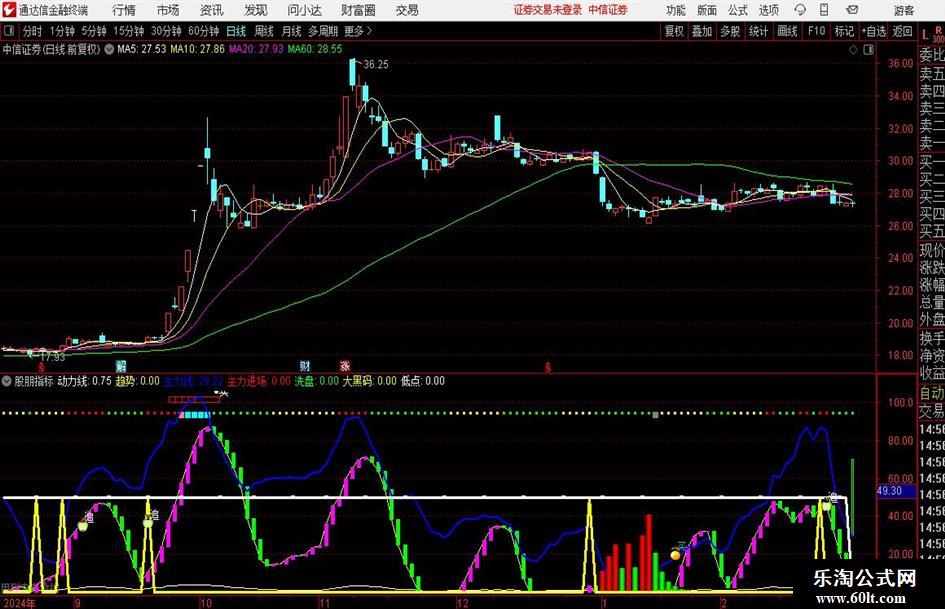This screenshot has height=609, width=945.
Task: Click the 涨 marker below the chart
Action: point(345,366)
